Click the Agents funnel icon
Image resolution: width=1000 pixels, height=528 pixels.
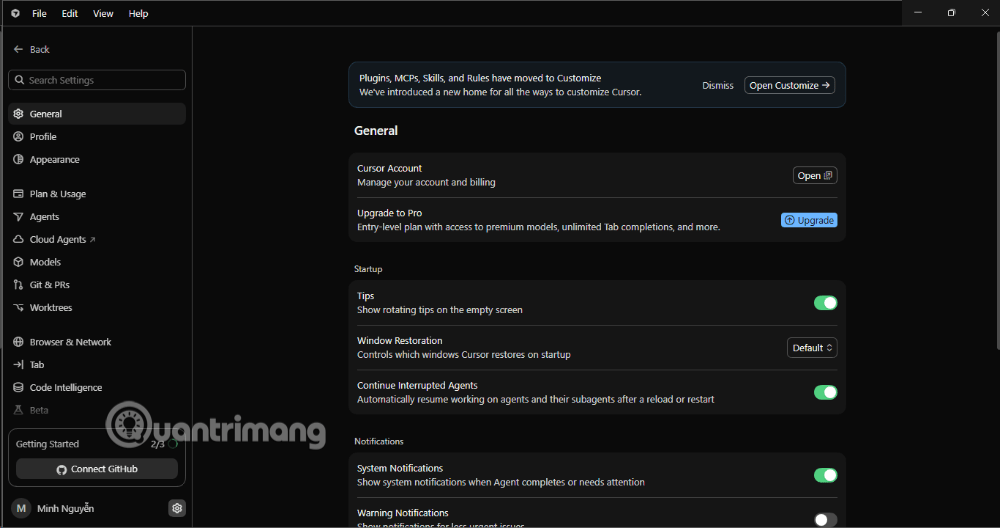coord(18,217)
